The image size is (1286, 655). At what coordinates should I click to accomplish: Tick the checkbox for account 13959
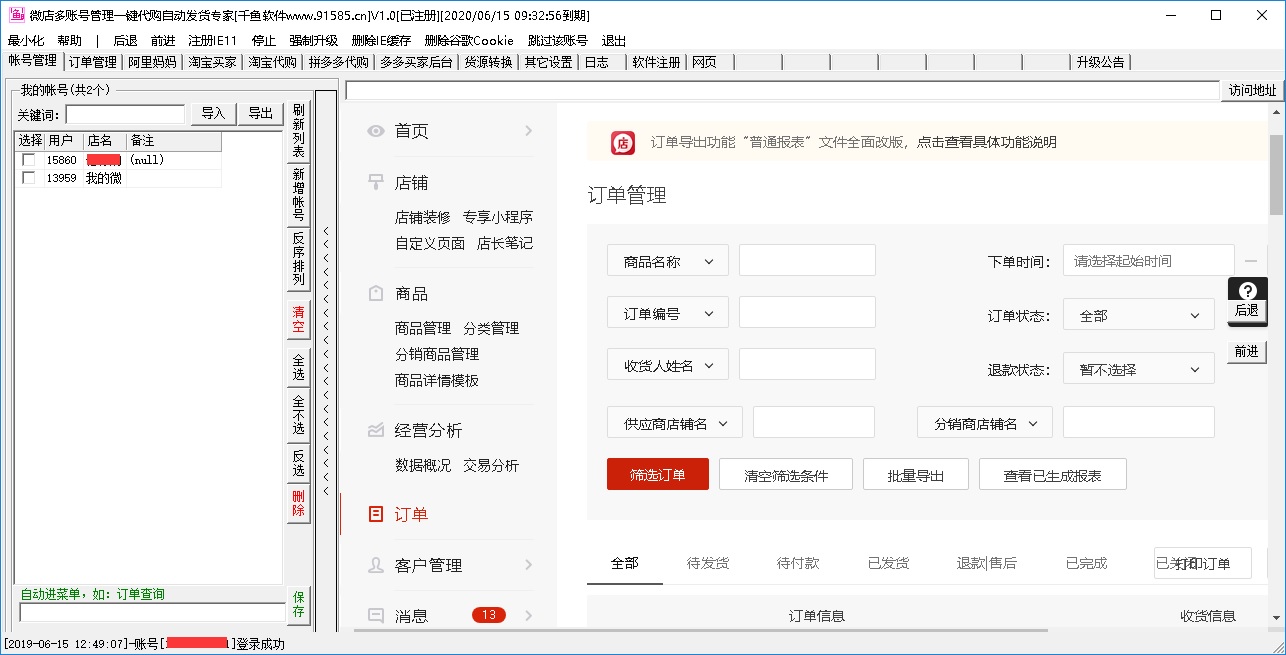[29, 178]
